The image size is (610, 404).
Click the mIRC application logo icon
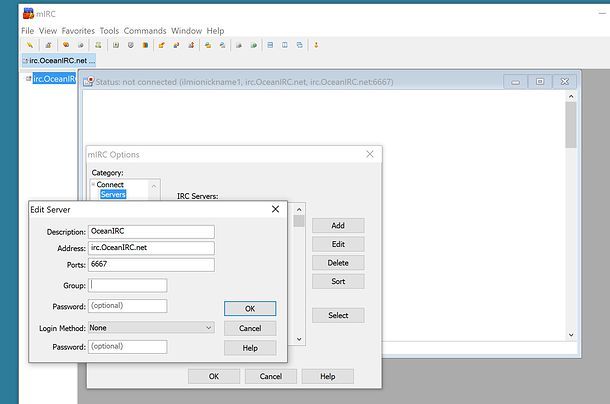pyautogui.click(x=28, y=14)
